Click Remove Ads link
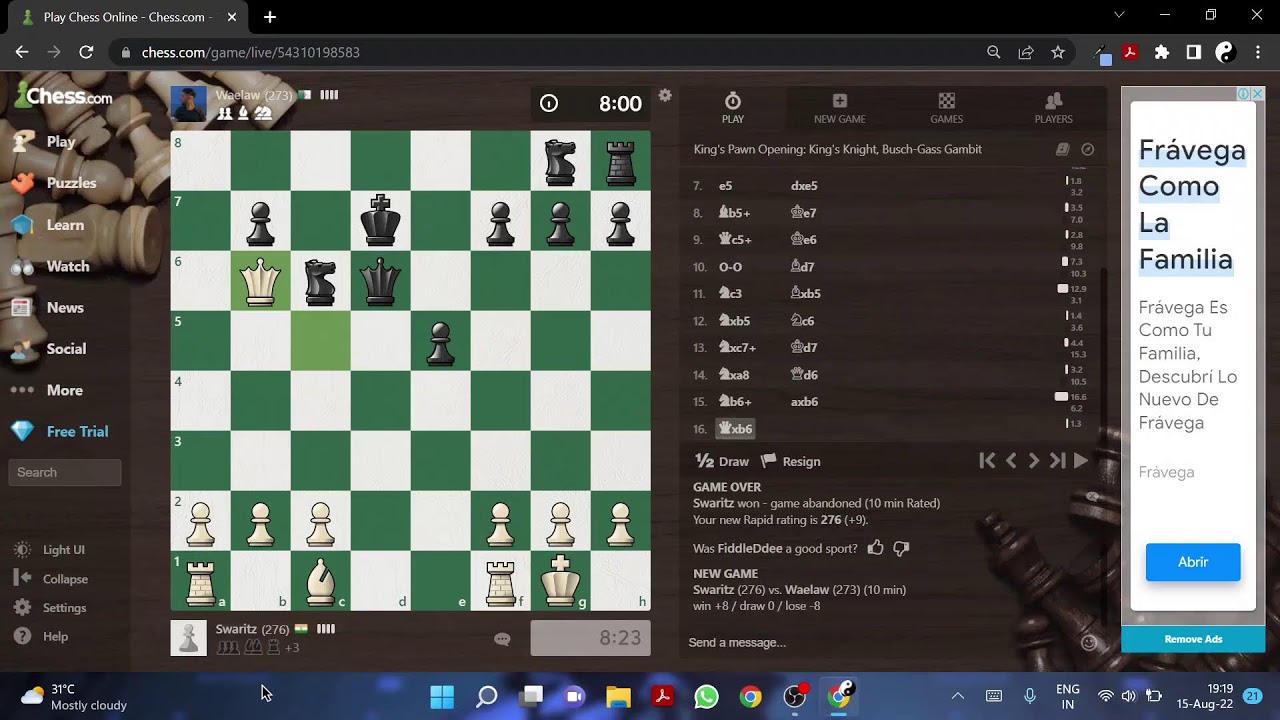 click(1193, 639)
